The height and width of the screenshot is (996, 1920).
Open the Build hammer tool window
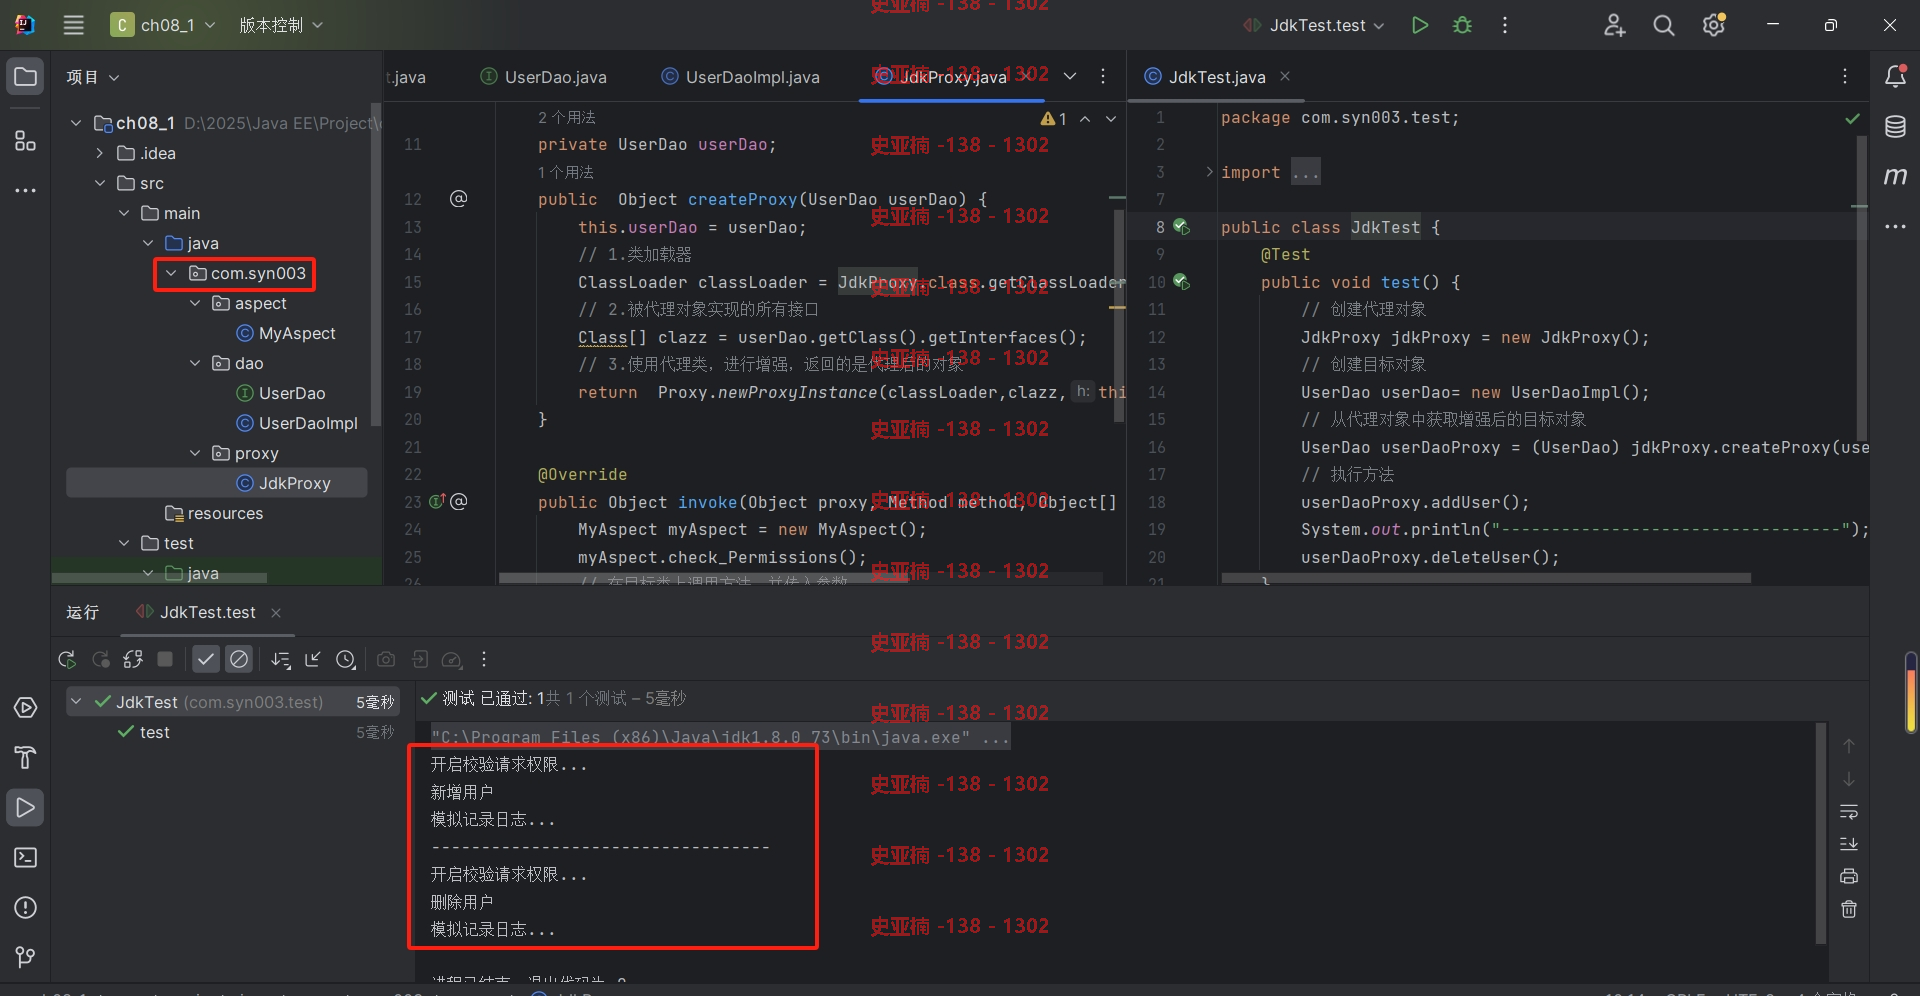point(25,758)
